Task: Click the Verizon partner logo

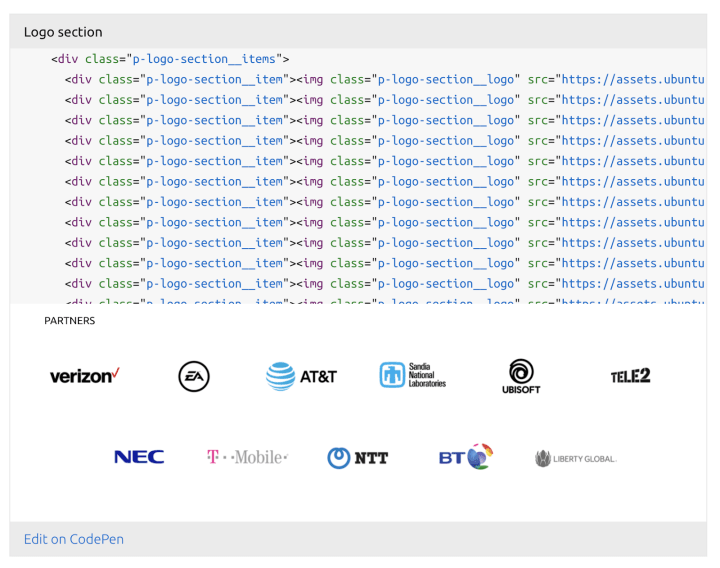Action: pos(85,376)
